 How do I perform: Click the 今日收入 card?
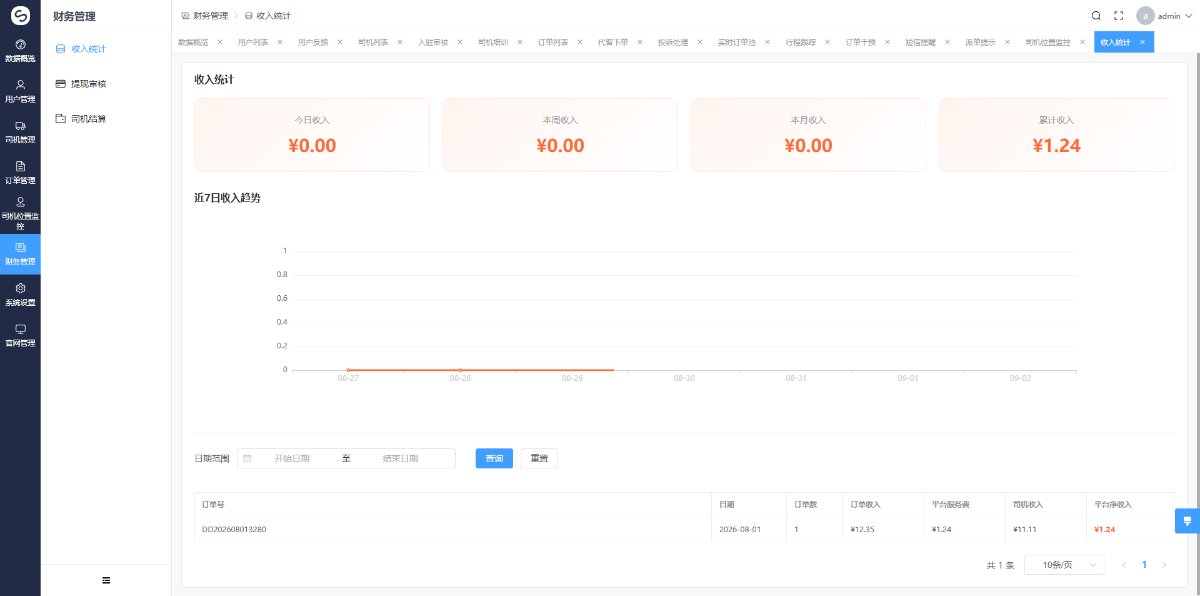point(312,135)
